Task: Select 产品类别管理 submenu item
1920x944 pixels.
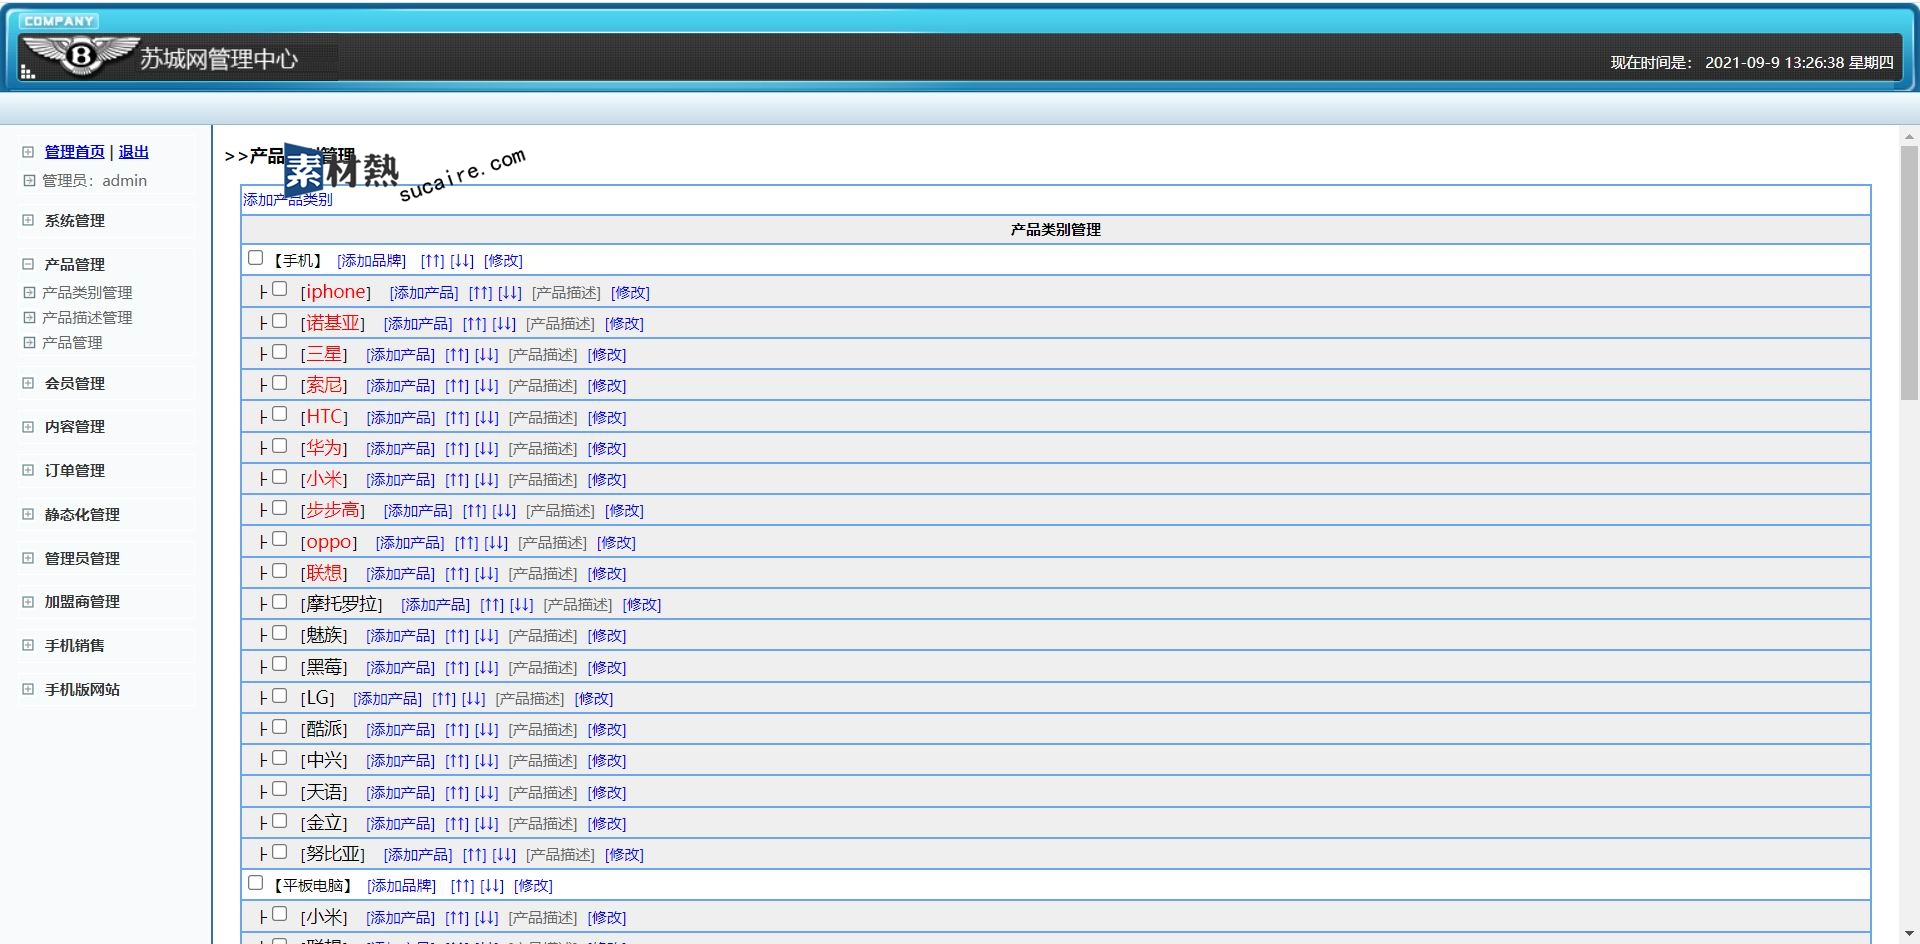Action: 87,292
